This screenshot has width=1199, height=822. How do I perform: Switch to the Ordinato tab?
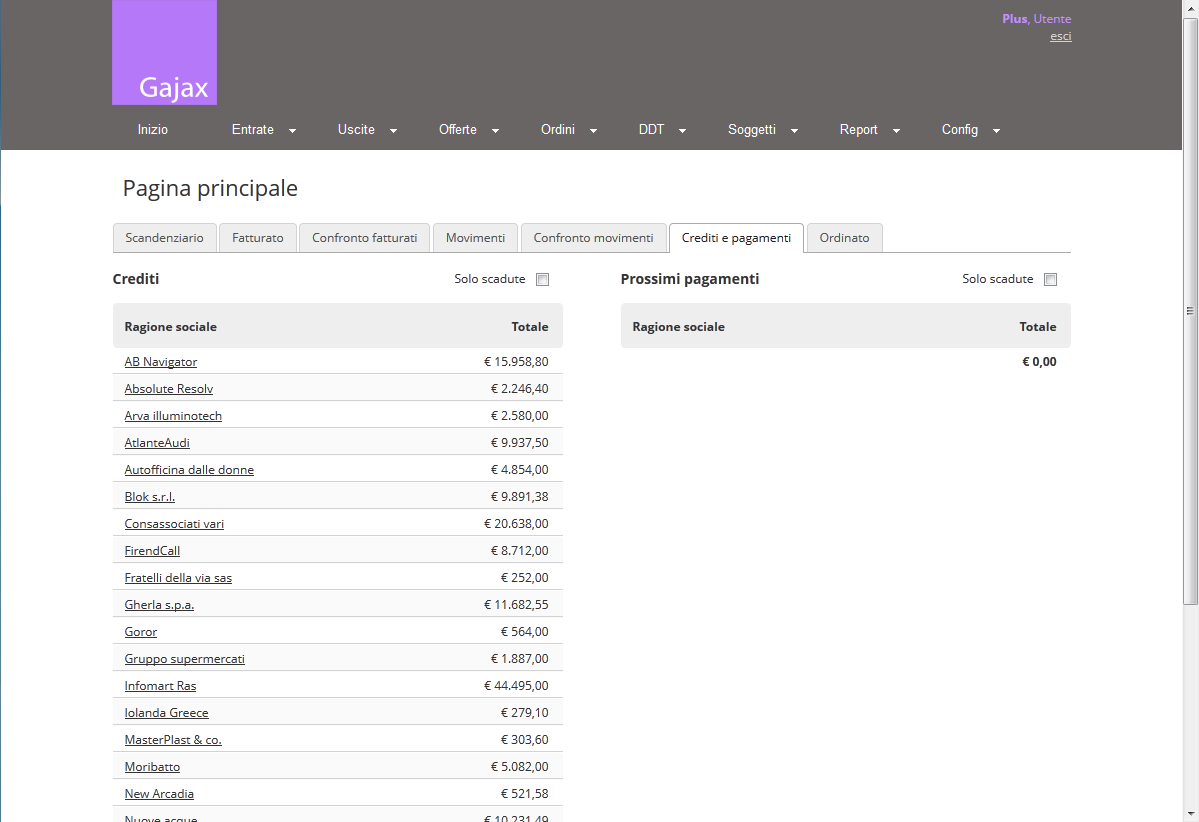pos(844,238)
